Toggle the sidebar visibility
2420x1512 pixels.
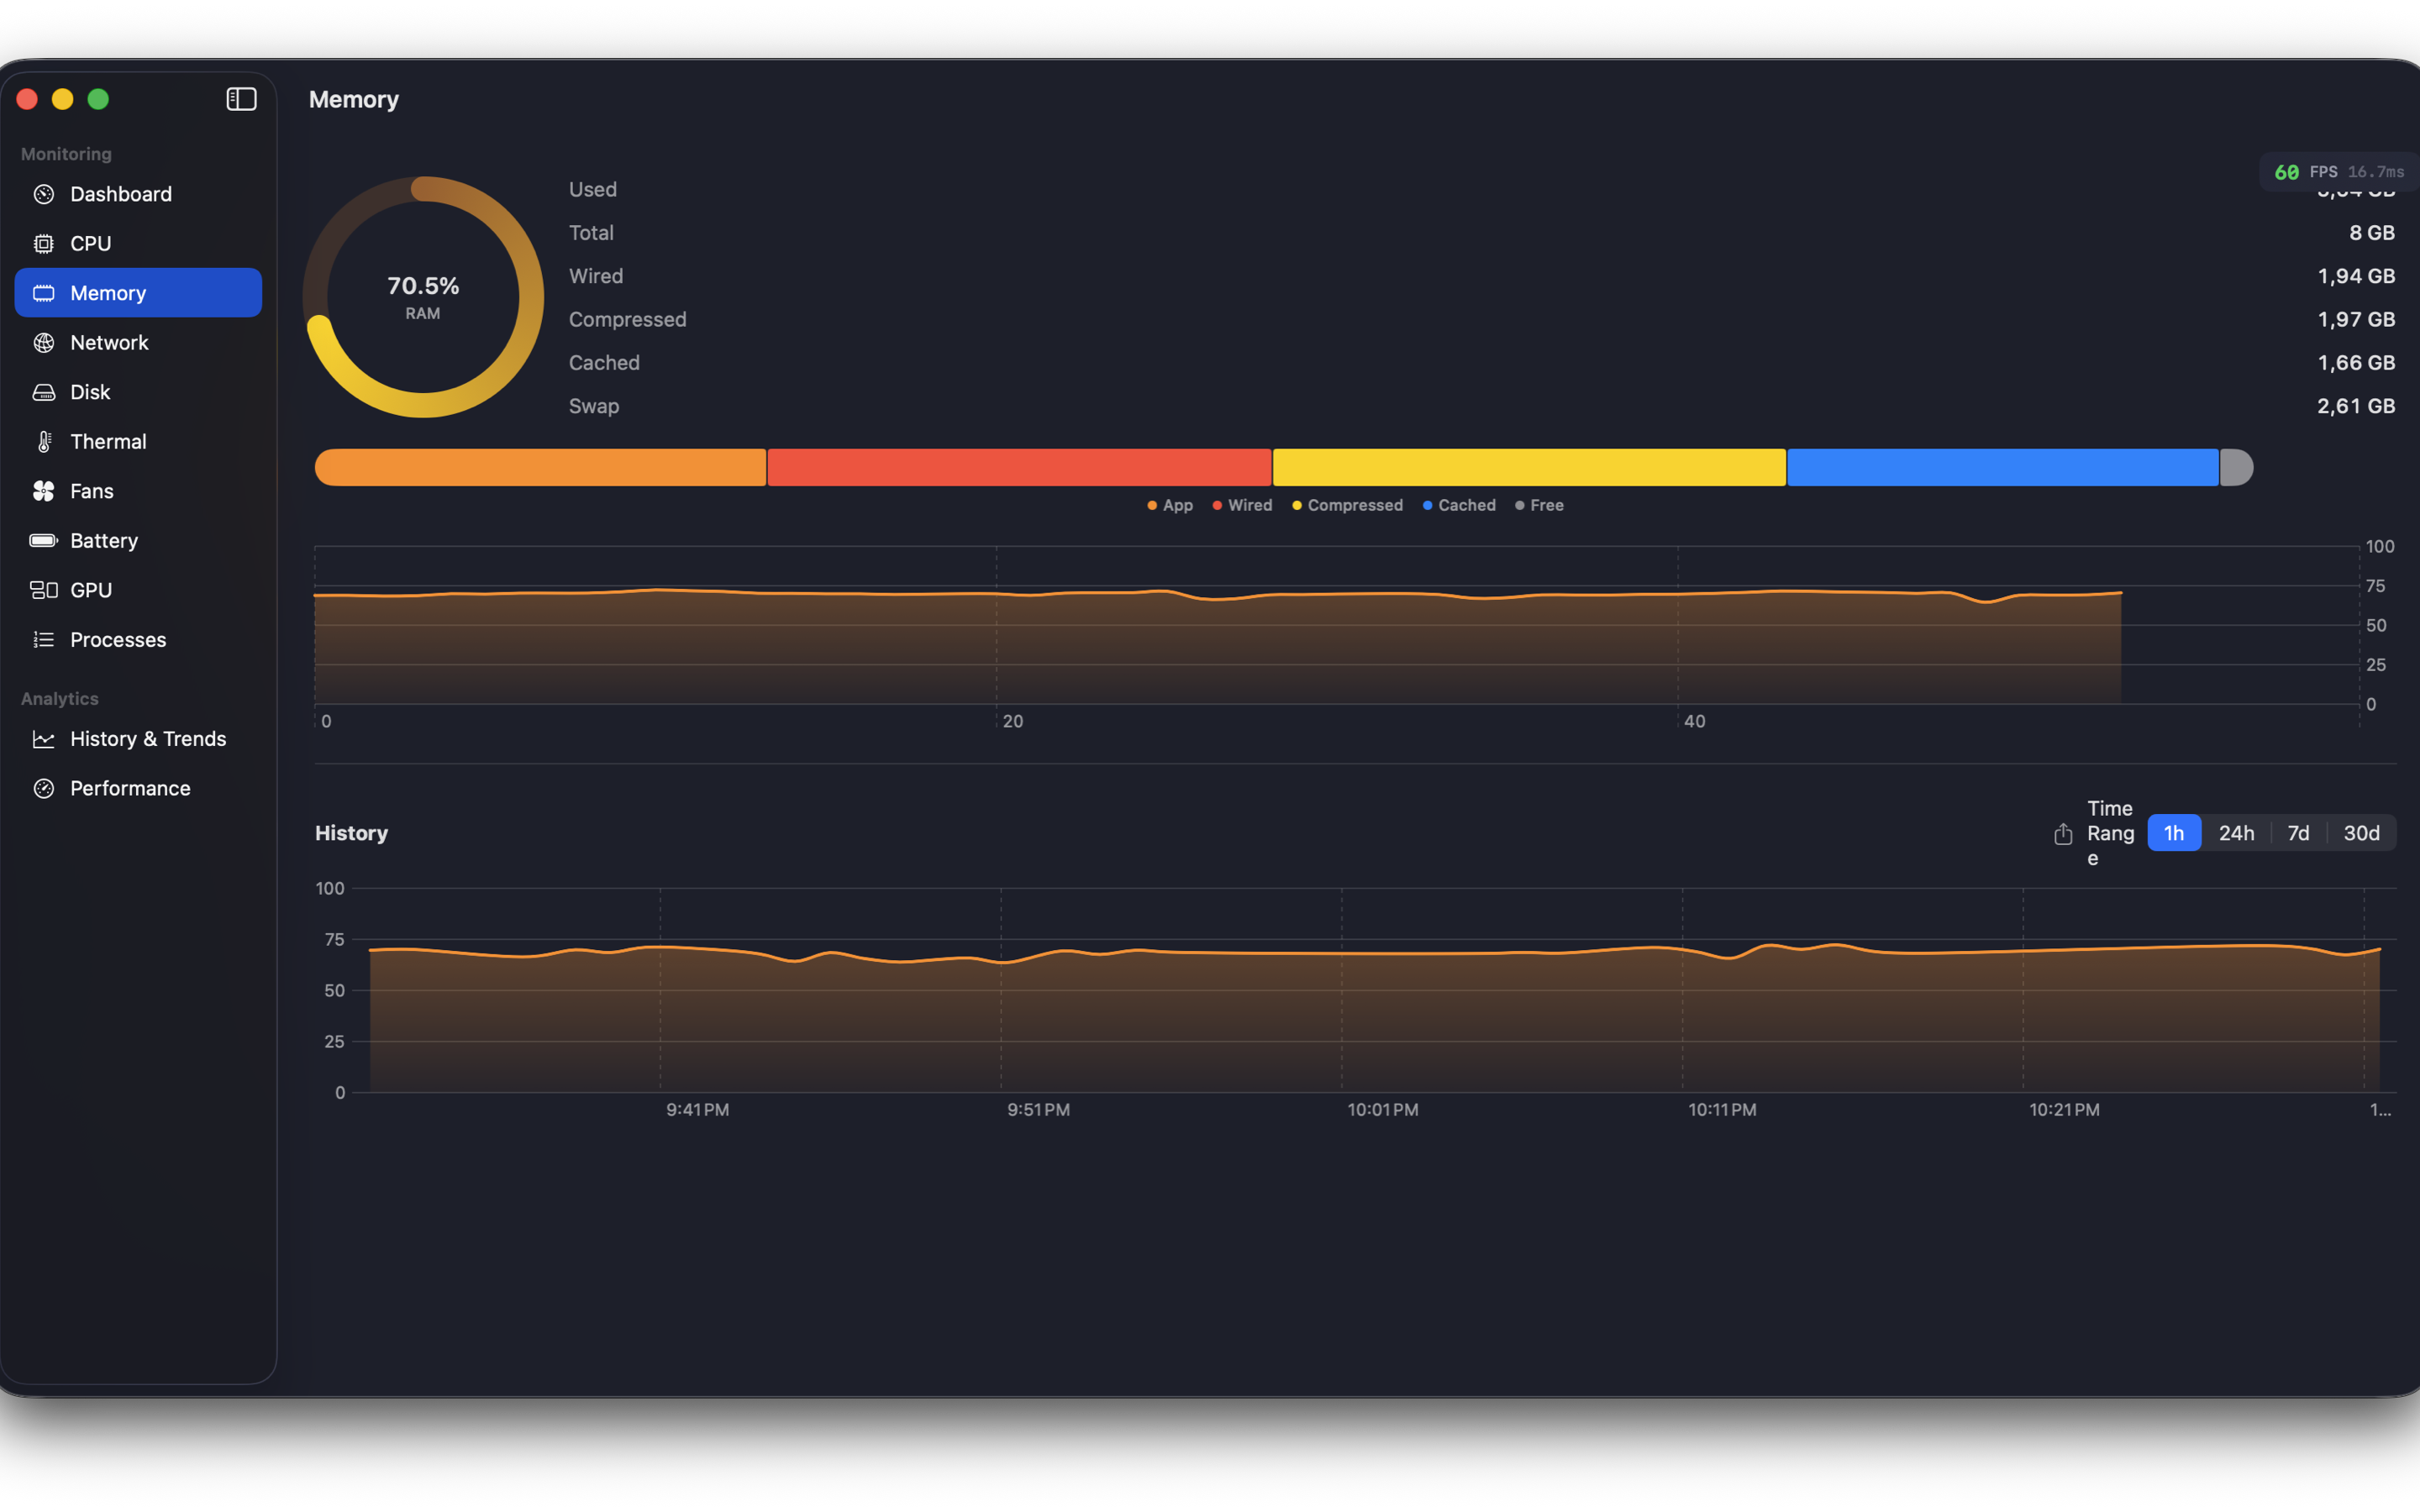coord(241,99)
